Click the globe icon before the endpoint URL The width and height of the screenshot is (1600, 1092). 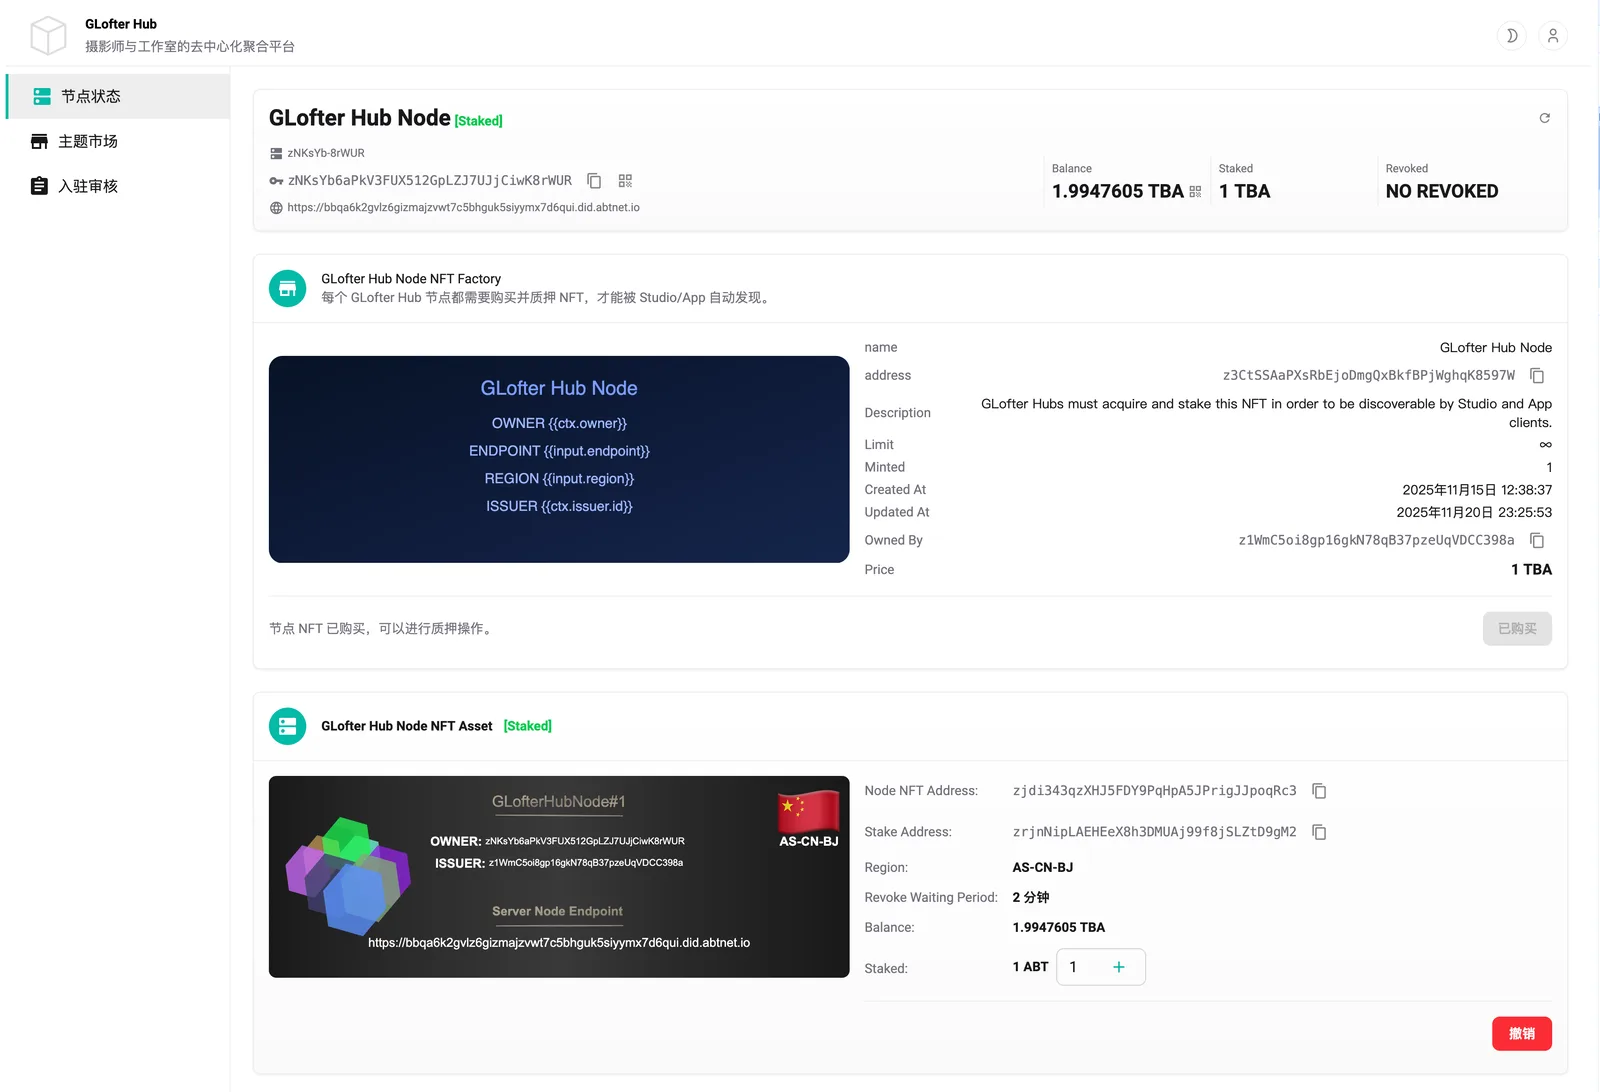pos(276,208)
